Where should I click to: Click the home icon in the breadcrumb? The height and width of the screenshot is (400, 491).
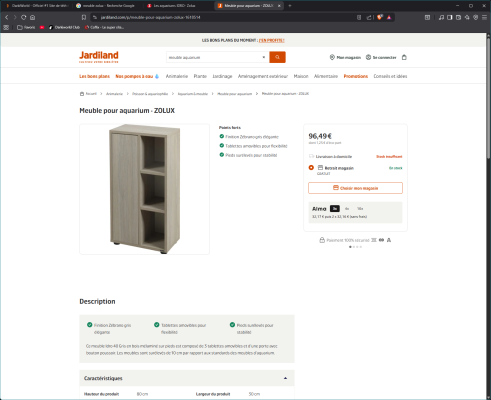tap(82, 94)
